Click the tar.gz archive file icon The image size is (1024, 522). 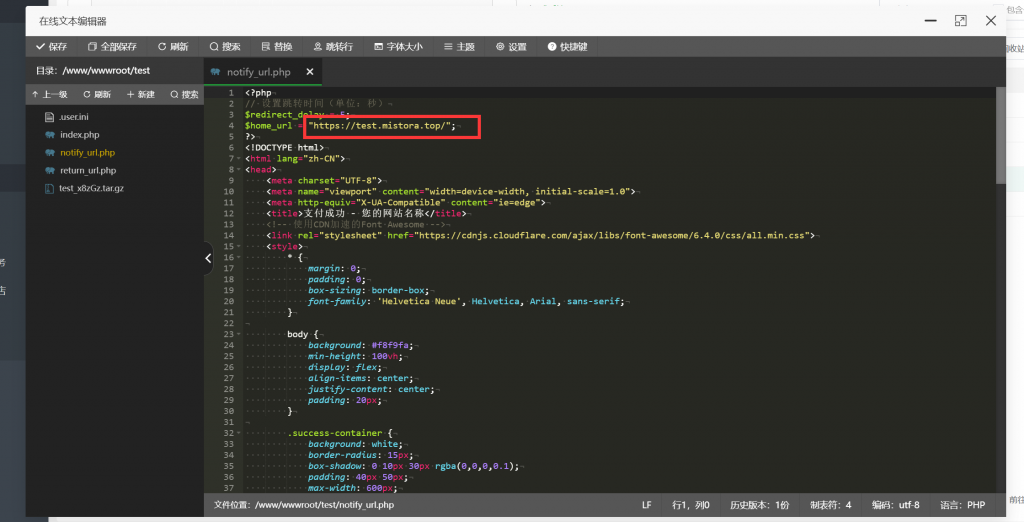49,188
